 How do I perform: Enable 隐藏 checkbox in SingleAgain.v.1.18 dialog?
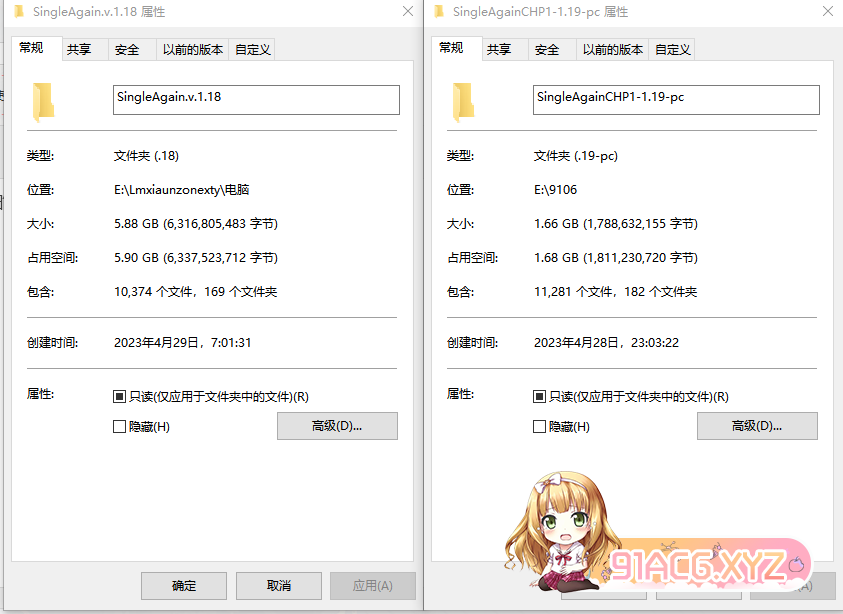pyautogui.click(x=120, y=427)
